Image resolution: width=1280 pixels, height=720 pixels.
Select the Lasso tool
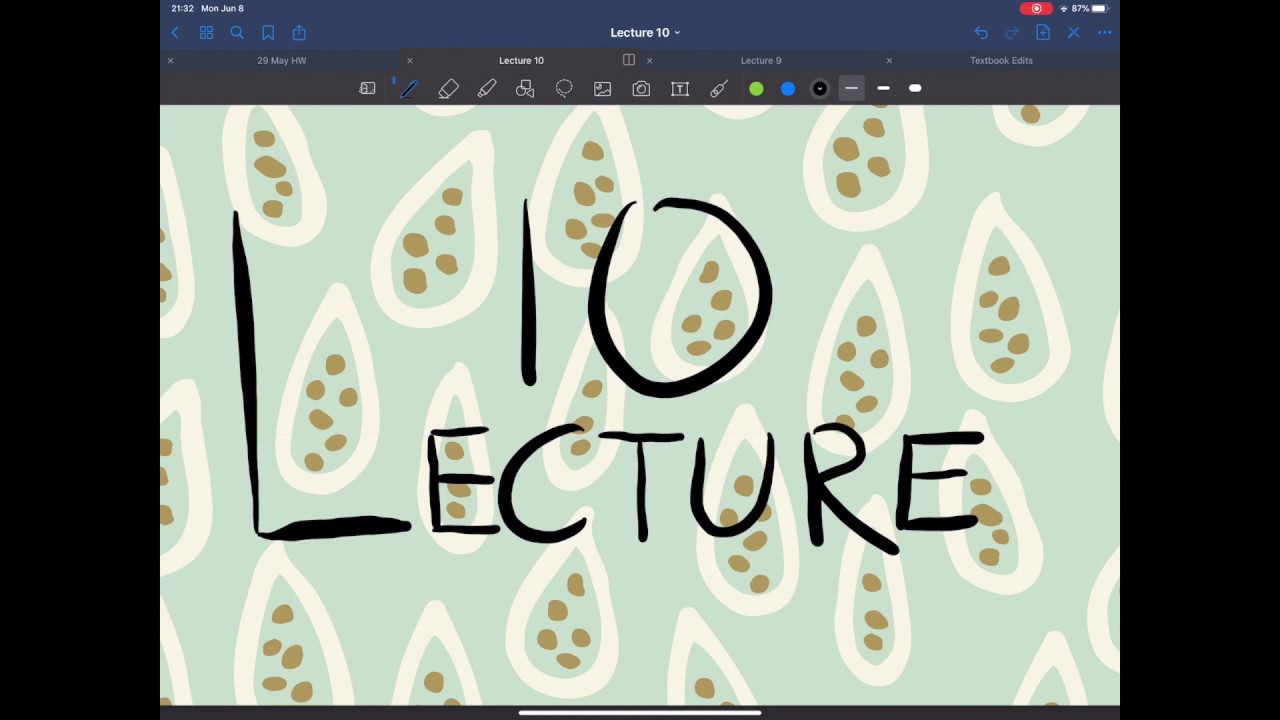tap(564, 89)
